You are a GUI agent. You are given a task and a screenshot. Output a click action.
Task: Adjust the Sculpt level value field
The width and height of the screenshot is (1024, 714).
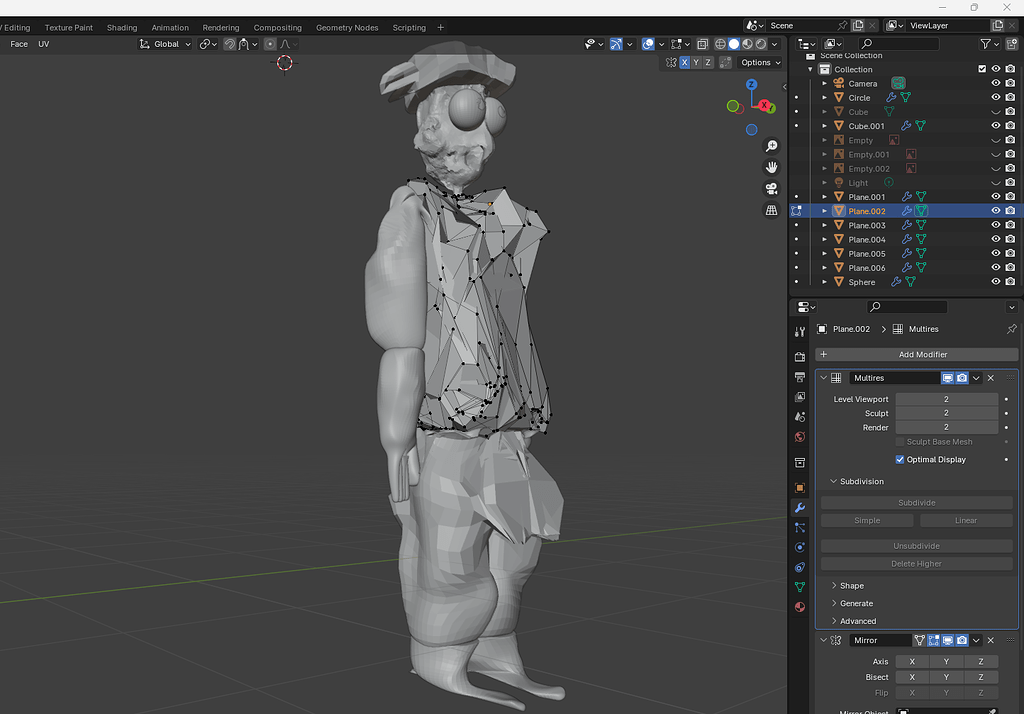[x=946, y=413]
